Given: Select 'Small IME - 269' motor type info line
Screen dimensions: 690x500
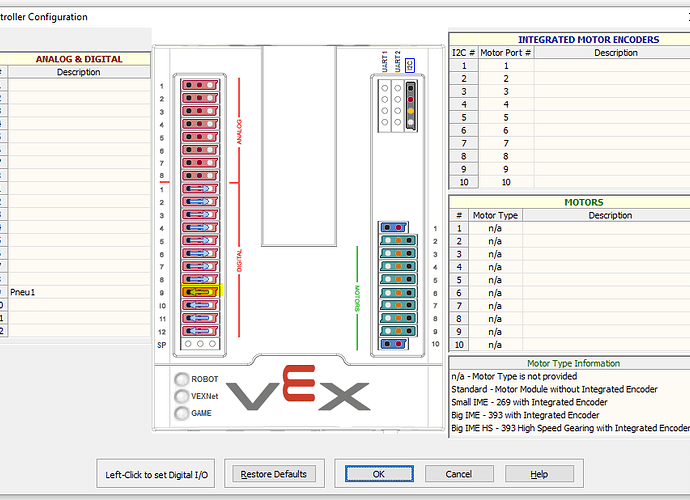Looking at the screenshot, I should pyautogui.click(x=529, y=402).
